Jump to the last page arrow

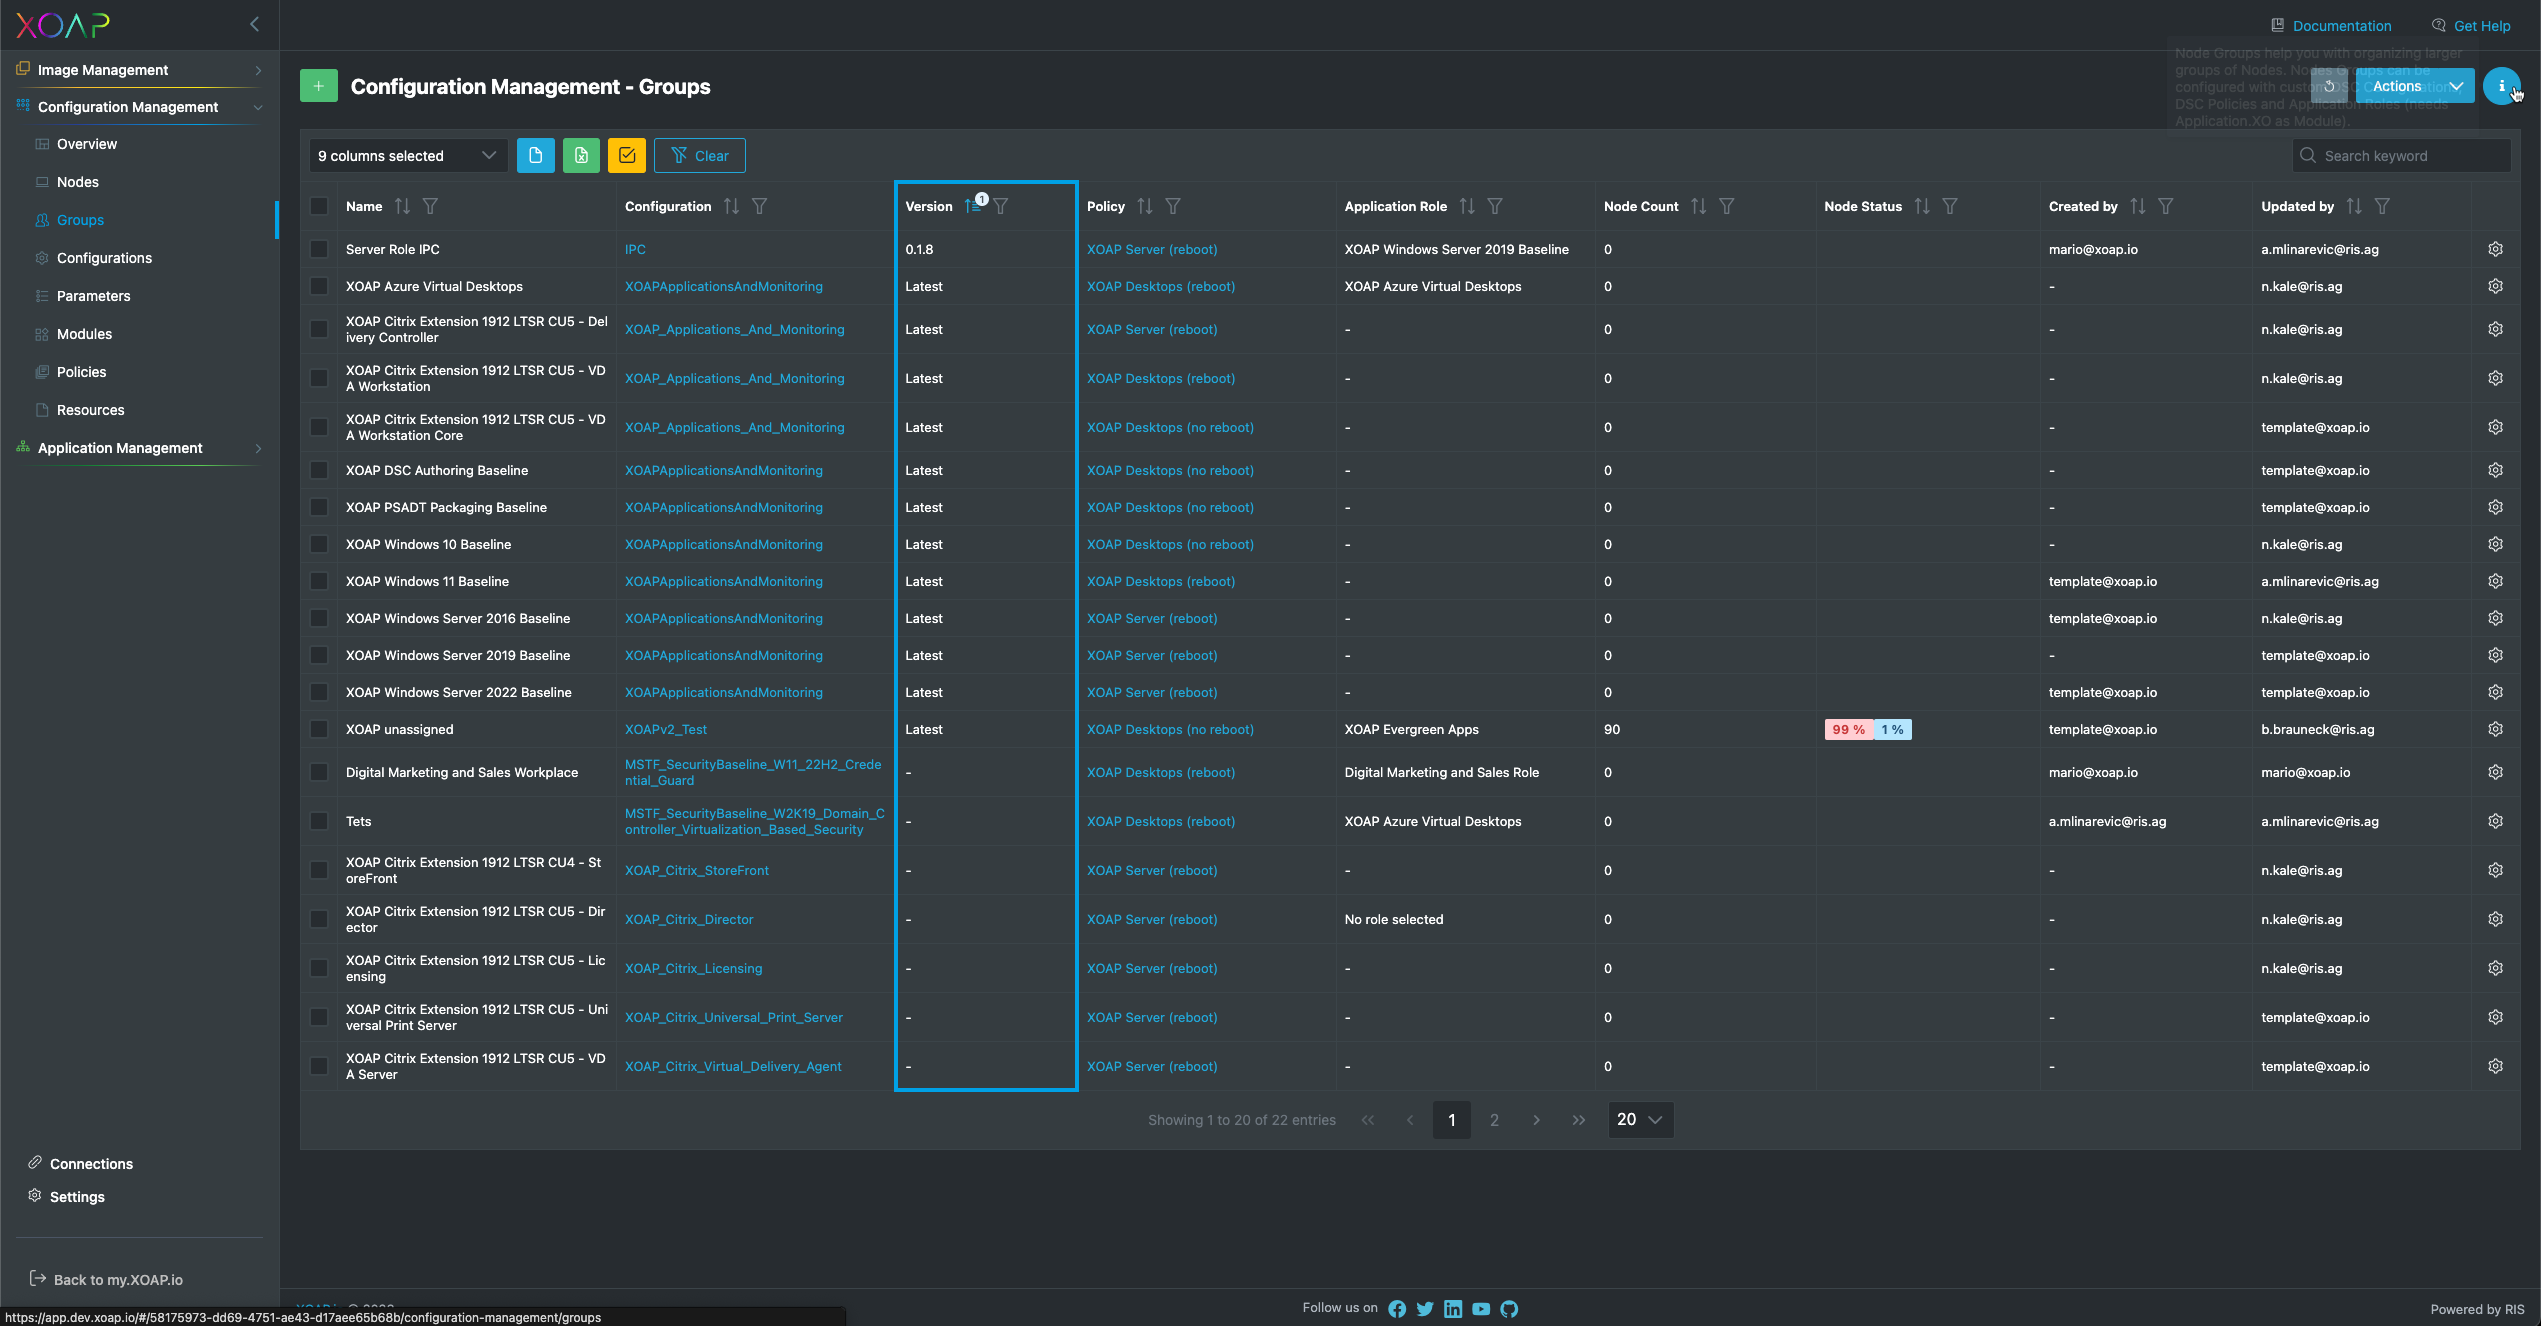pyautogui.click(x=1578, y=1120)
